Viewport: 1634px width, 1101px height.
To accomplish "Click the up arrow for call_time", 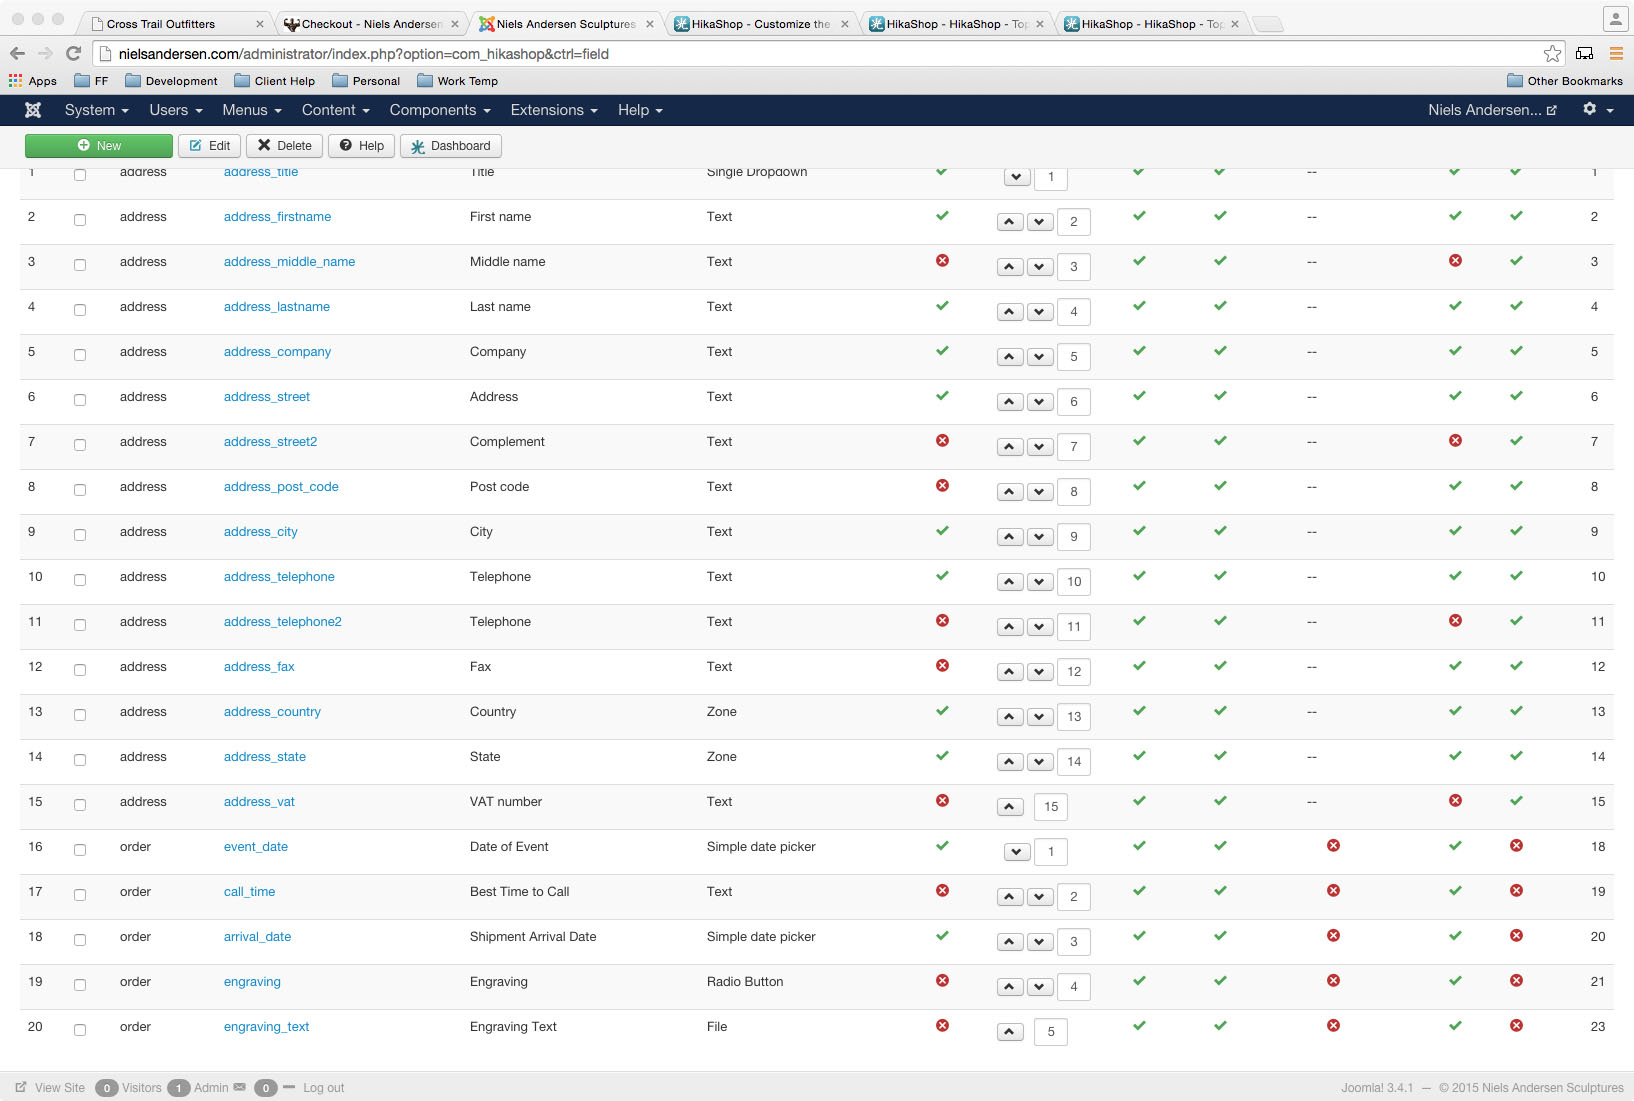I will [x=1010, y=897].
